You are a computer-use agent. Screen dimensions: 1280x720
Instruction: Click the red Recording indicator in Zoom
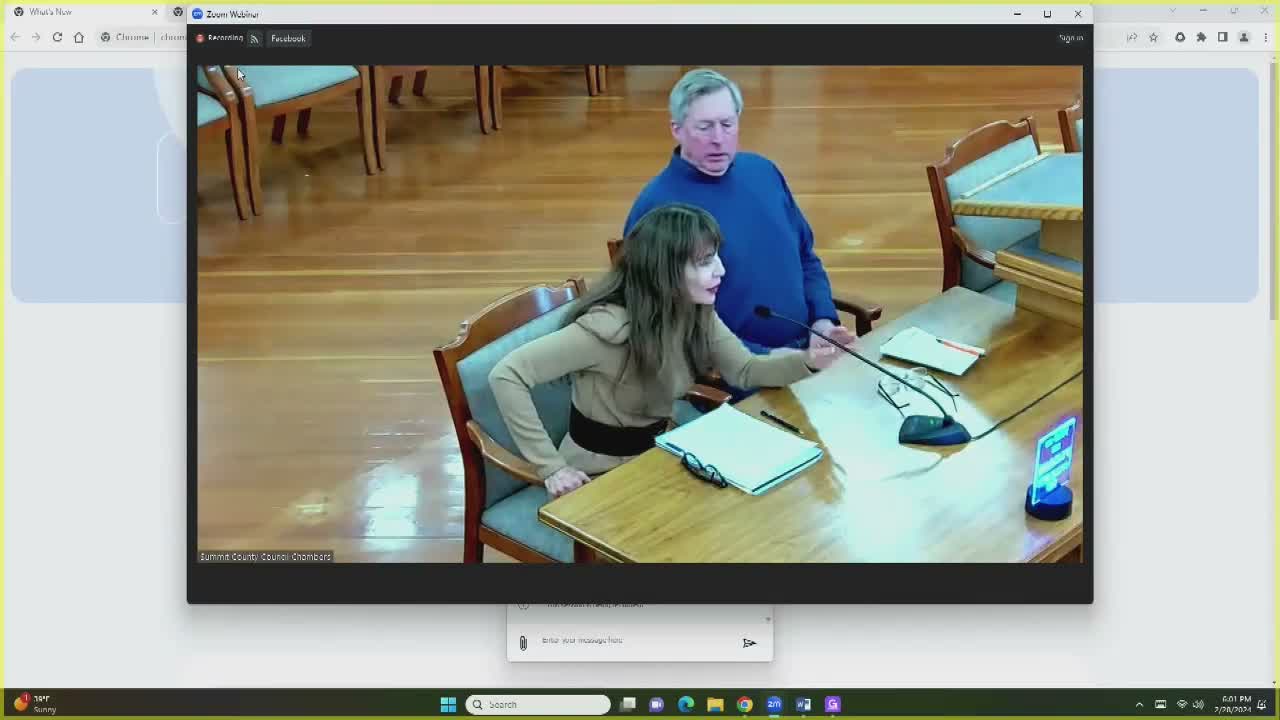pyautogui.click(x=220, y=38)
